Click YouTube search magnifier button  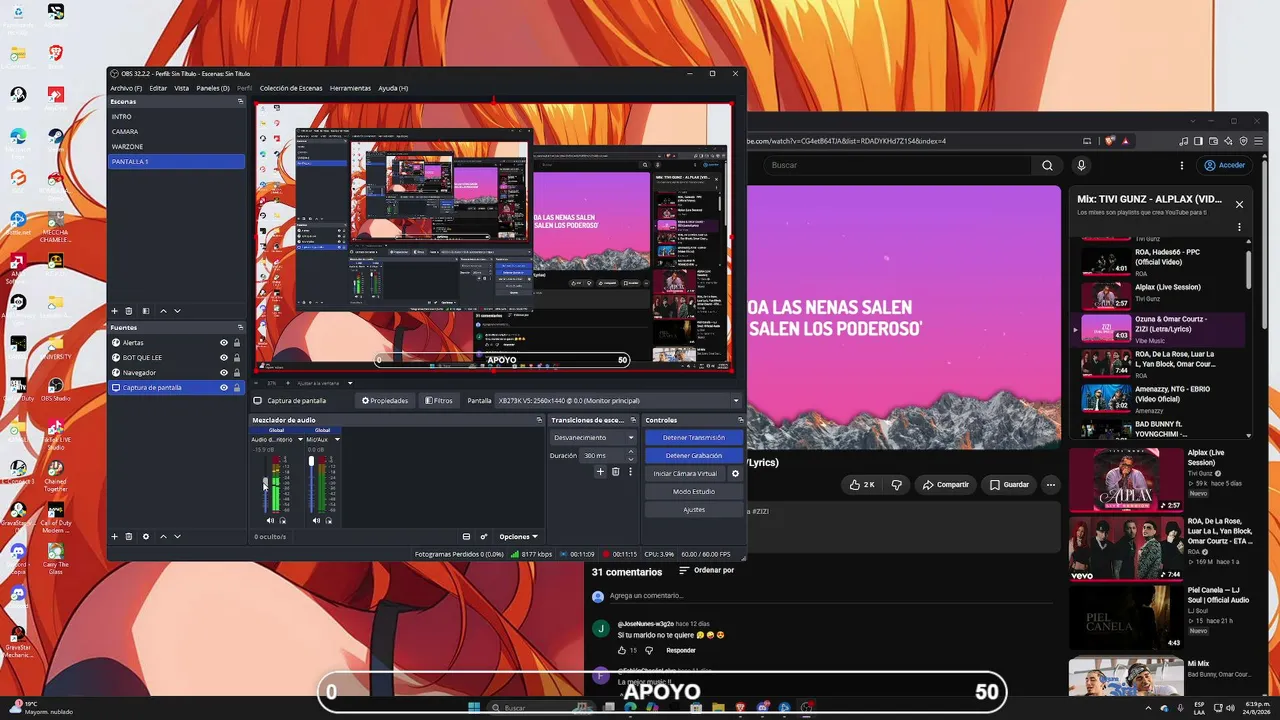coord(1047,166)
